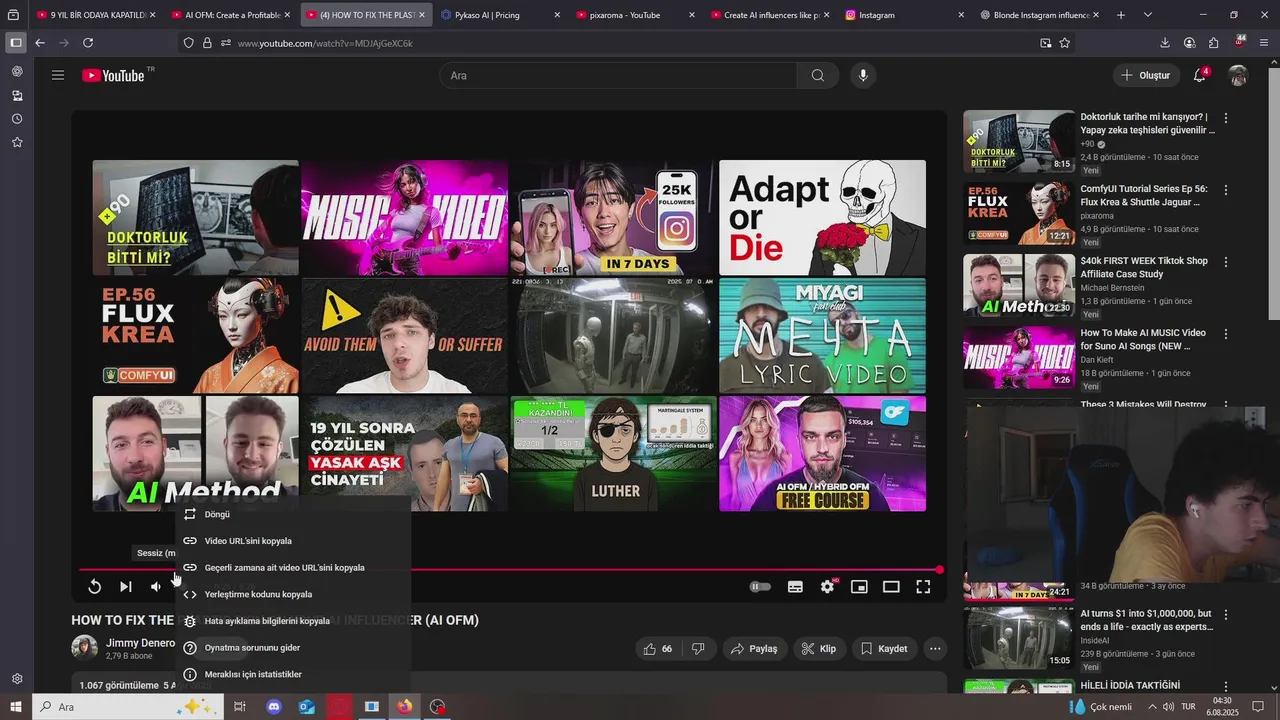Show hidden tray icons chevron
Screen dimensions: 1280x720
pos(1152,707)
